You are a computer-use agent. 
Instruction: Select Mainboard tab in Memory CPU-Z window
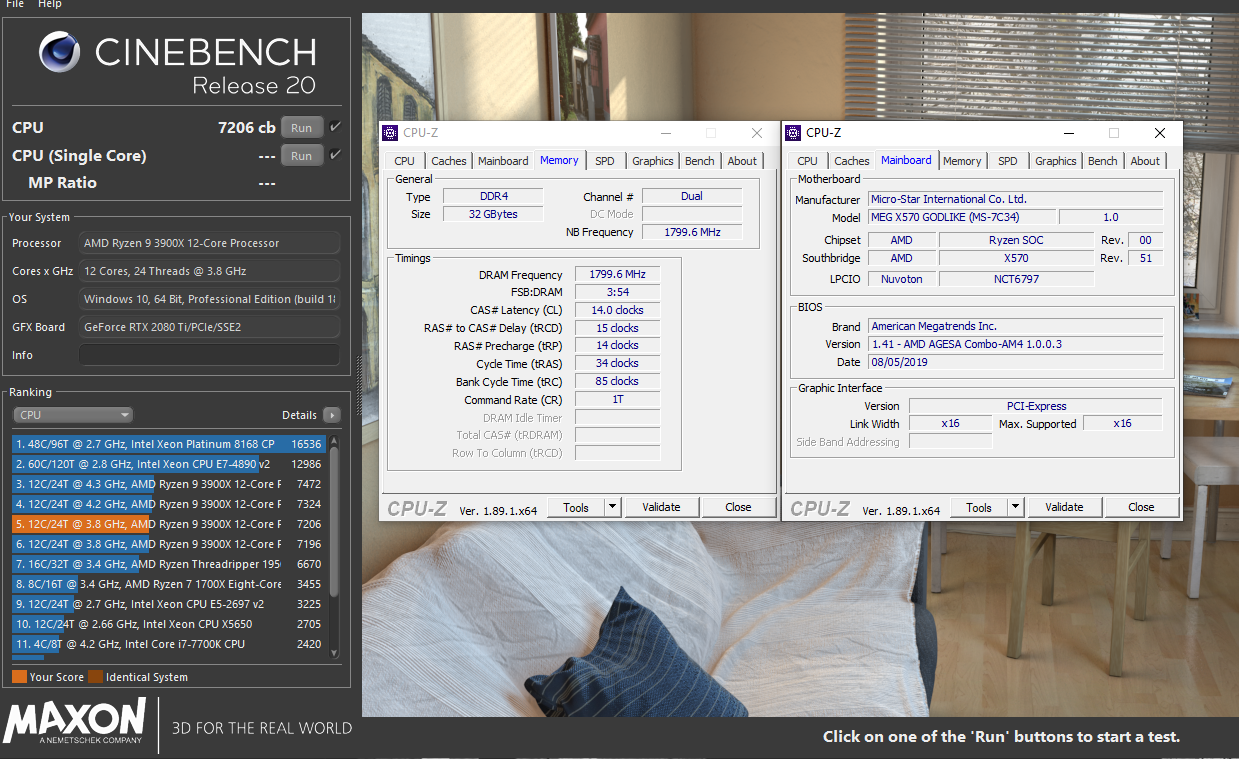503,161
